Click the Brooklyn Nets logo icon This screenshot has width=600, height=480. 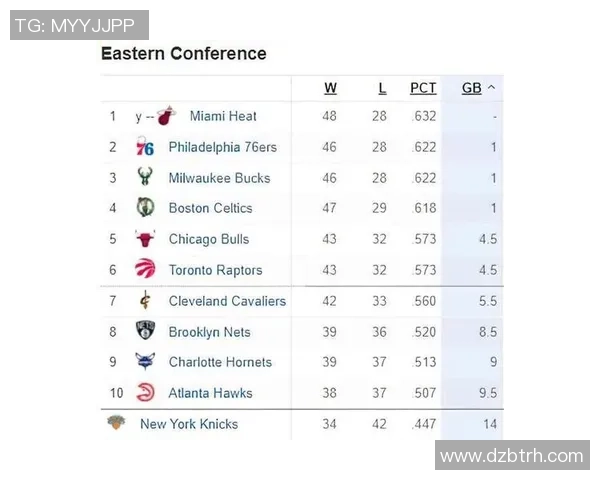(x=145, y=331)
